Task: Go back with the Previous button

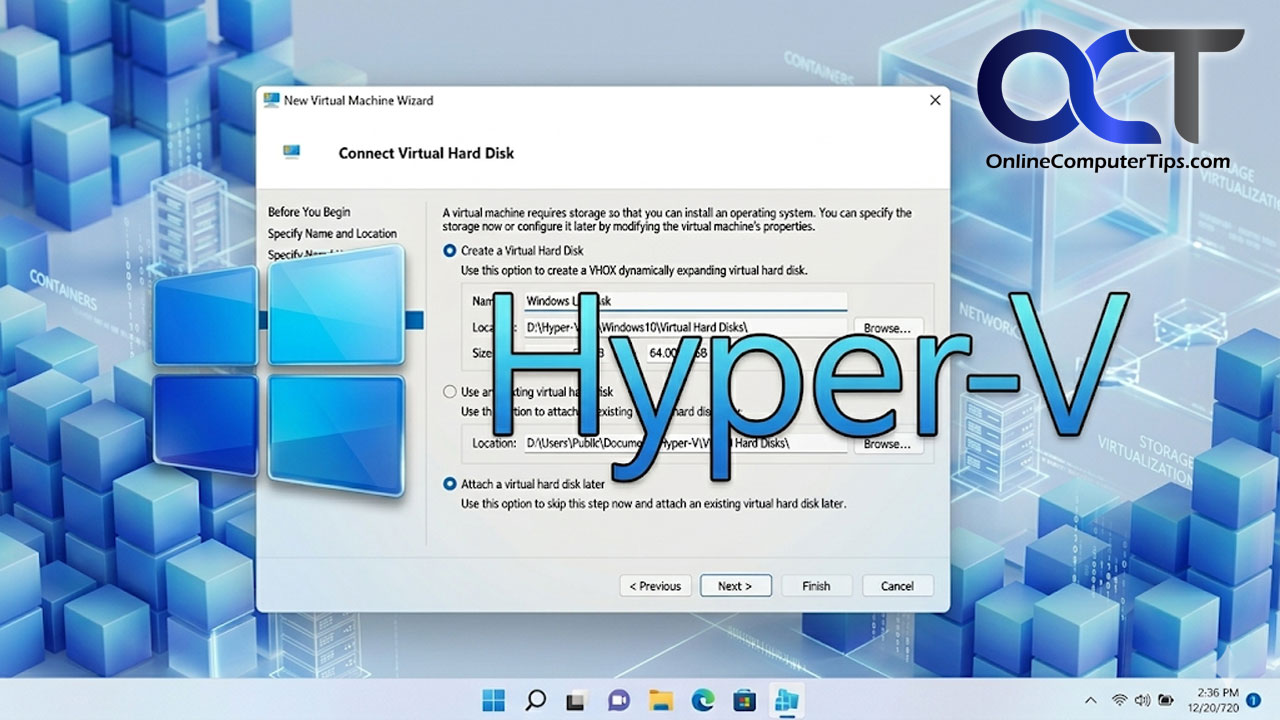Action: 656,586
